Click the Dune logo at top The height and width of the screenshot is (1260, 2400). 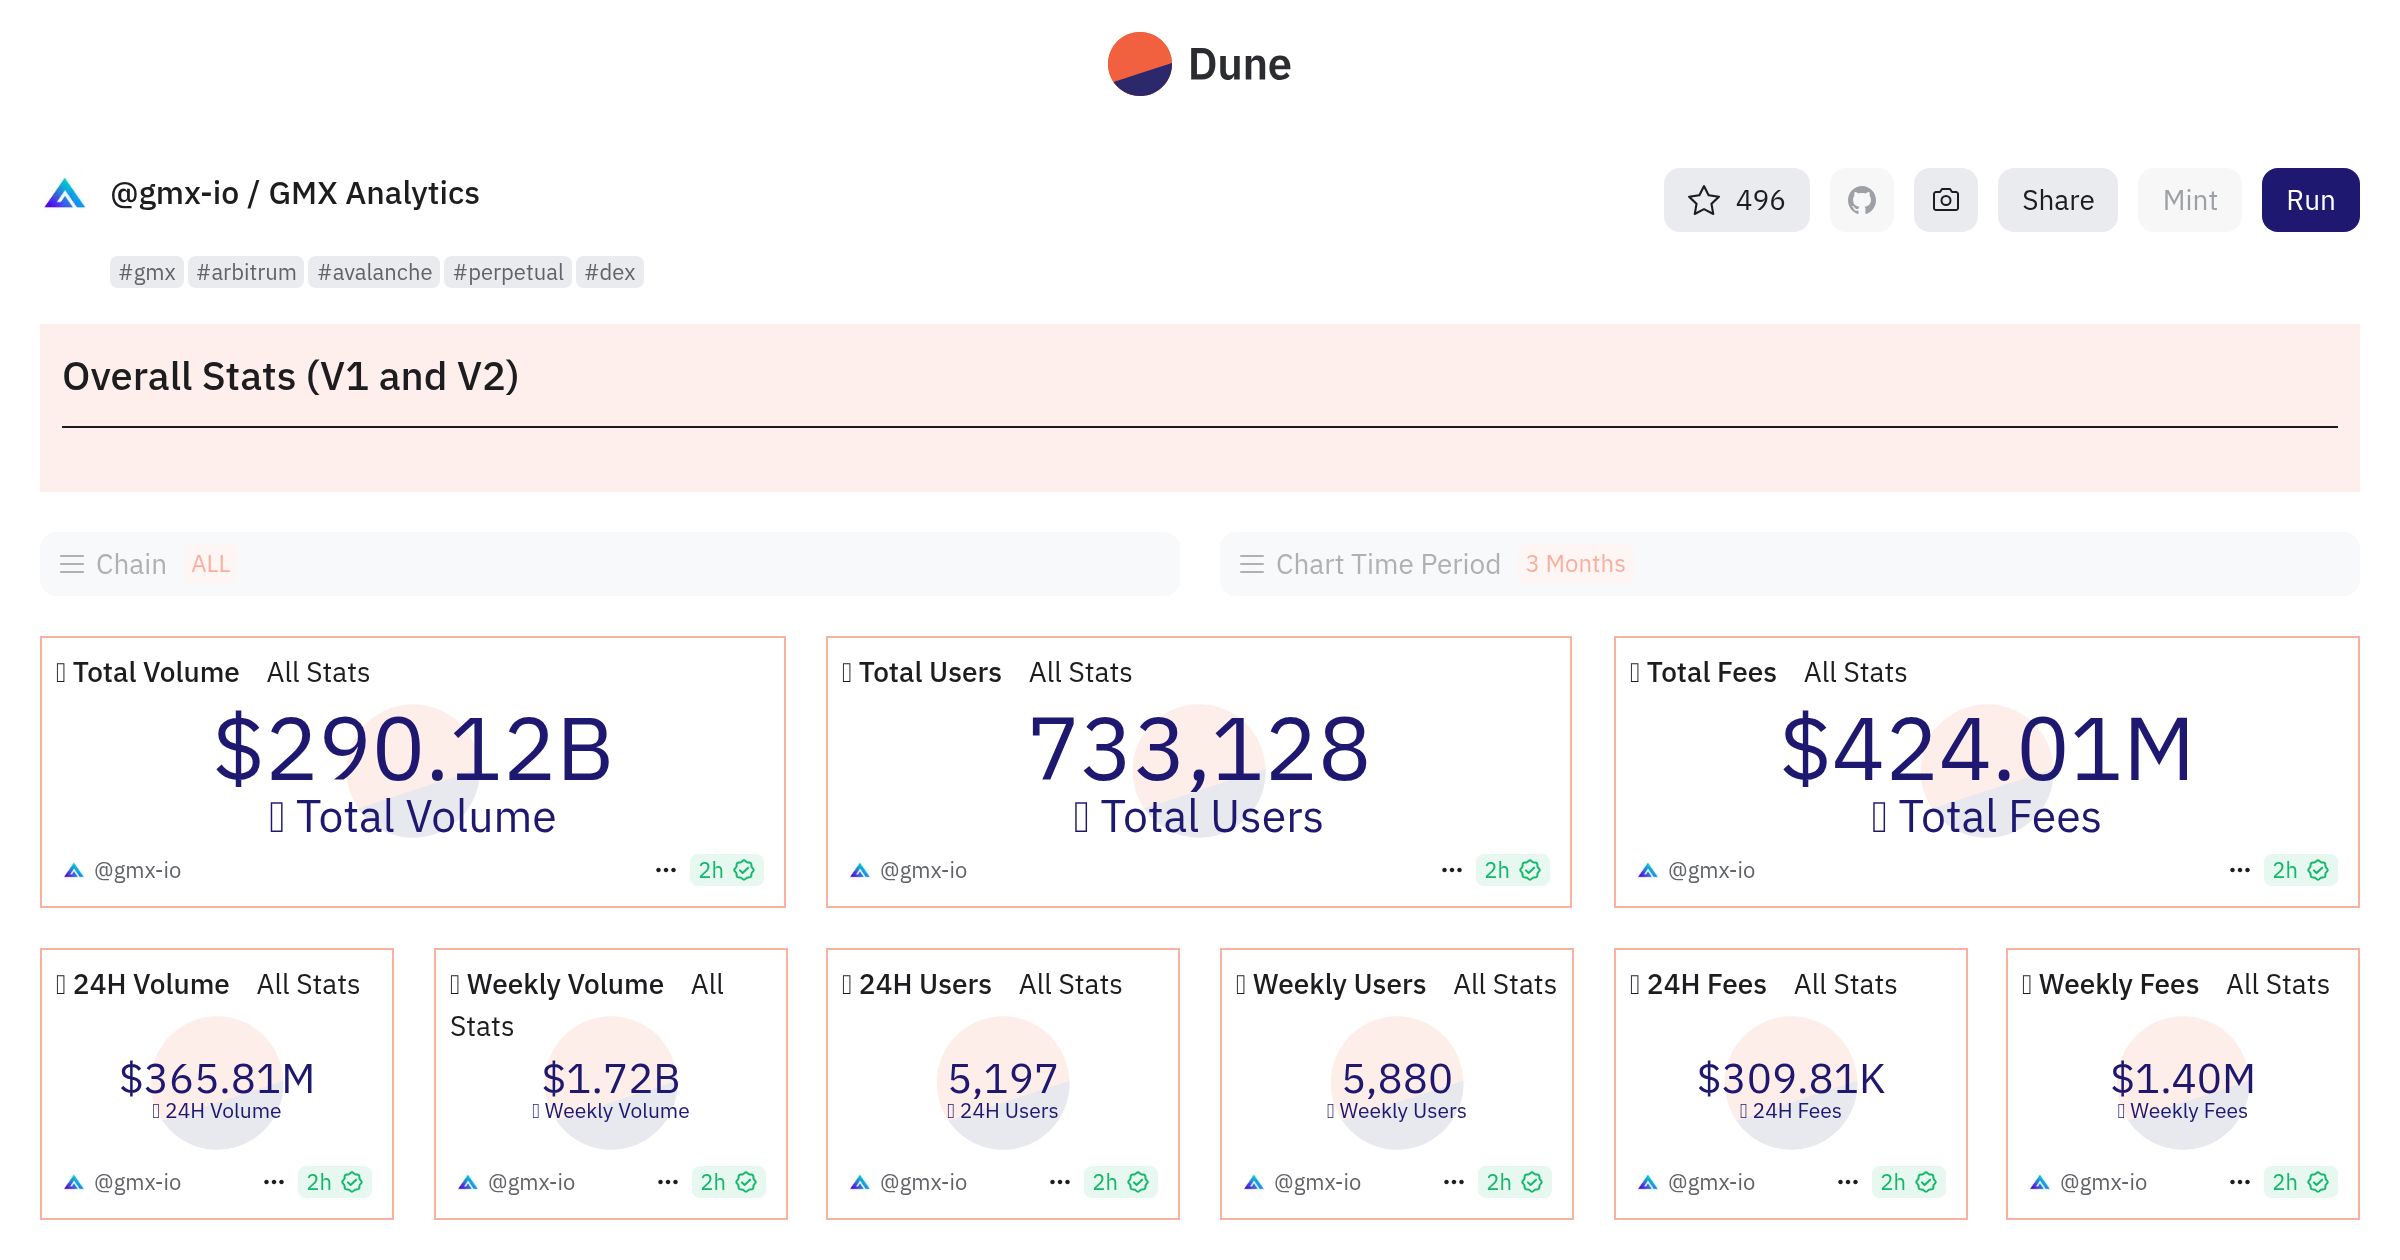coord(1199,64)
